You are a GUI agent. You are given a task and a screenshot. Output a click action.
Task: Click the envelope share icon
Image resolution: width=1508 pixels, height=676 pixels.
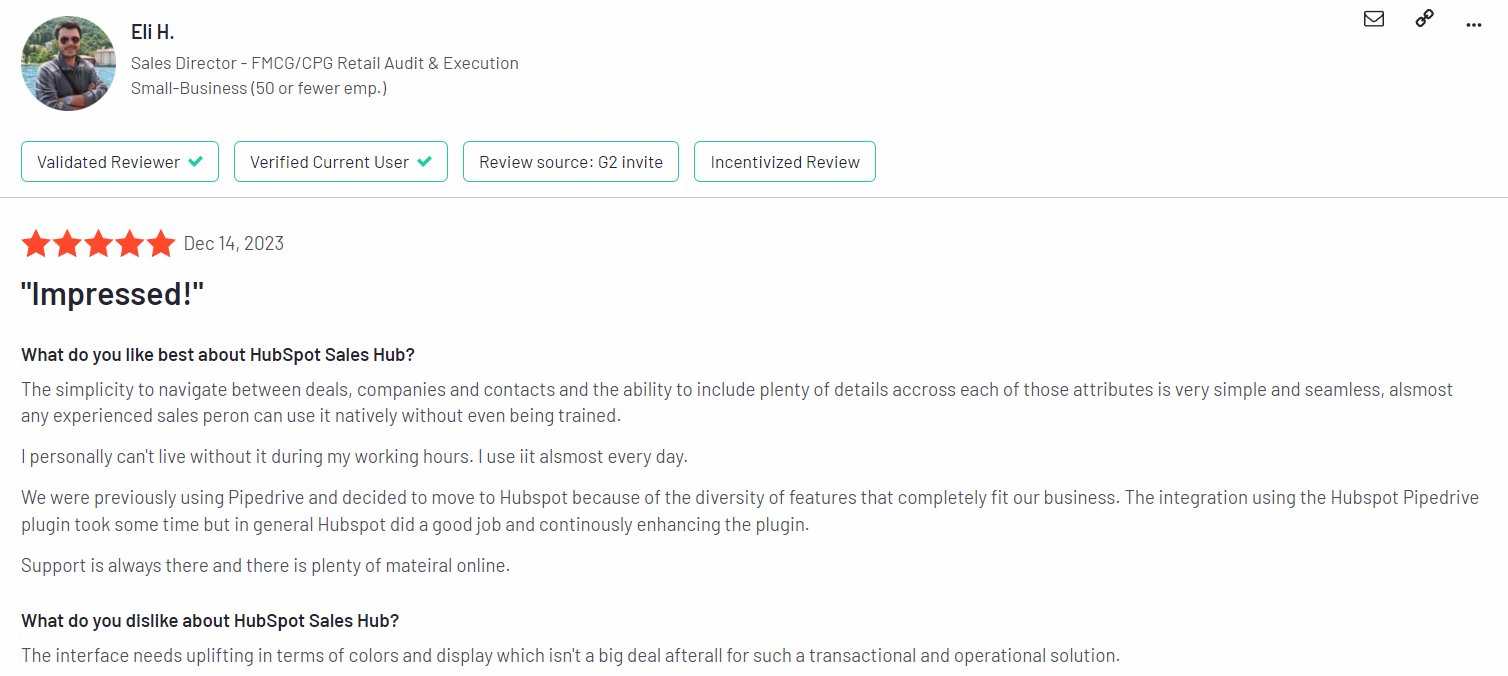point(1373,18)
